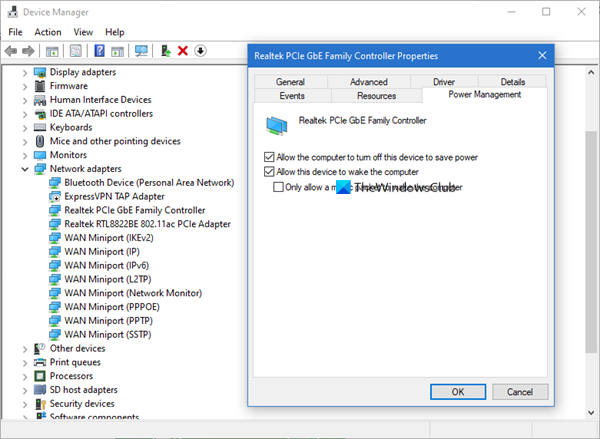Click the red X uninstall device icon

click(x=183, y=51)
